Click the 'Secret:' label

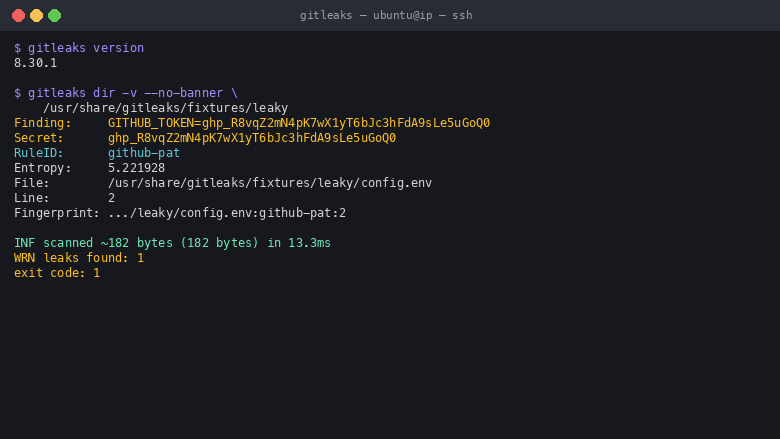click(x=39, y=138)
